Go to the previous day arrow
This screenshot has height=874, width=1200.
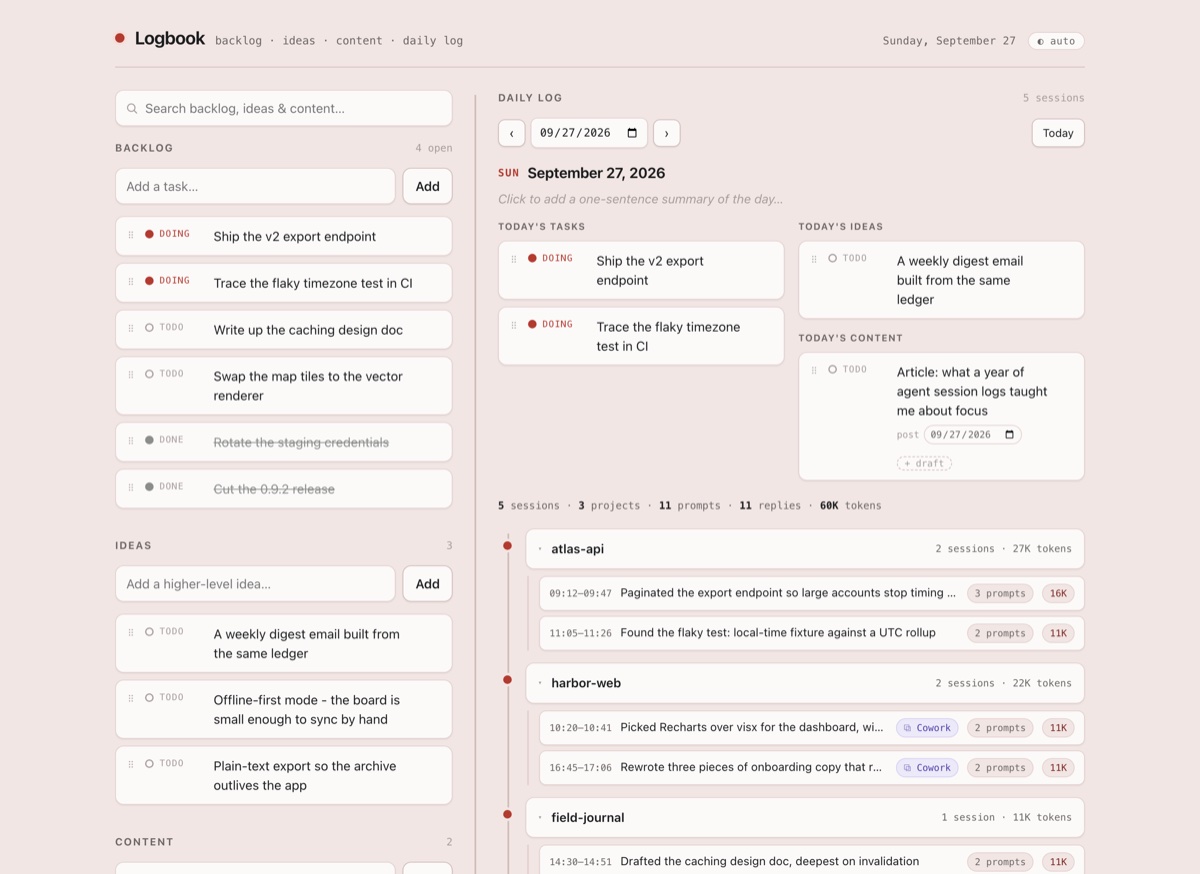(512, 133)
